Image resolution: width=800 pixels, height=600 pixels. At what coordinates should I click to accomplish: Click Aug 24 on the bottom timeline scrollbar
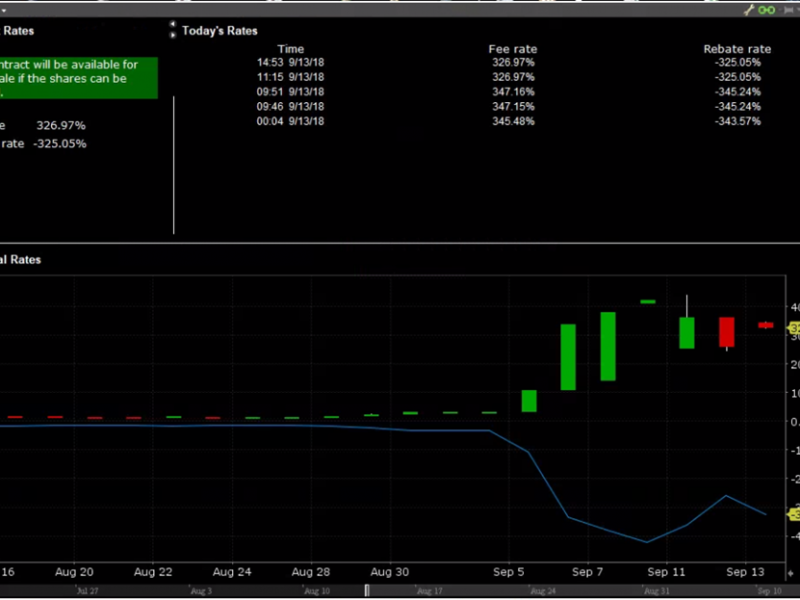click(x=543, y=591)
